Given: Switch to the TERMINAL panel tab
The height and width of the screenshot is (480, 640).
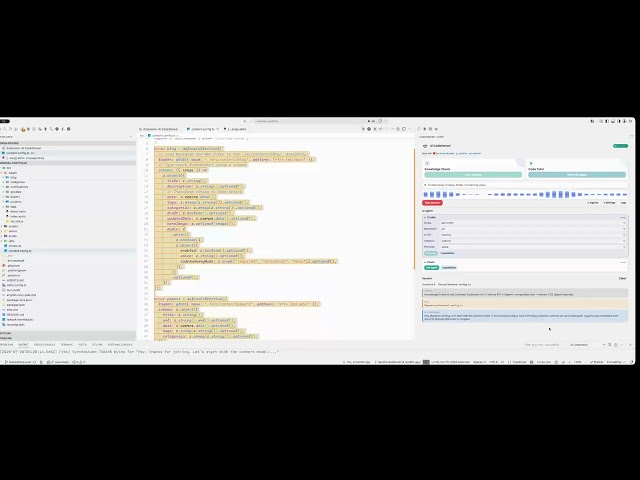Looking at the screenshot, I should 67,344.
